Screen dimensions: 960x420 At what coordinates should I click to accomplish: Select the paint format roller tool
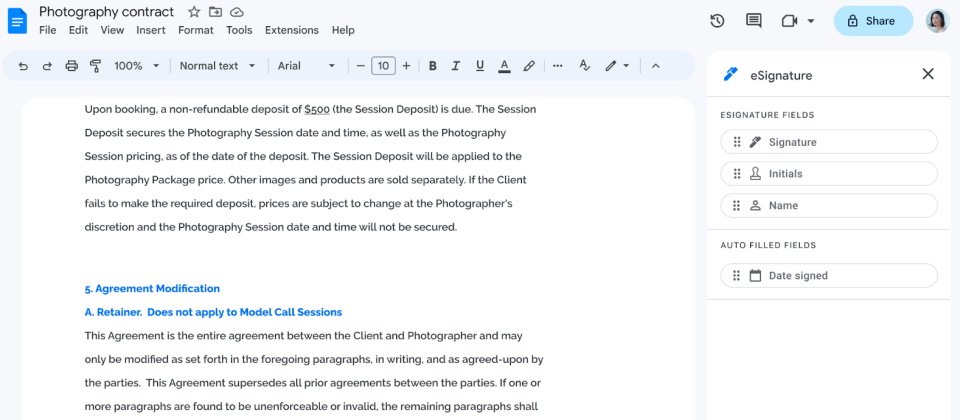point(96,66)
